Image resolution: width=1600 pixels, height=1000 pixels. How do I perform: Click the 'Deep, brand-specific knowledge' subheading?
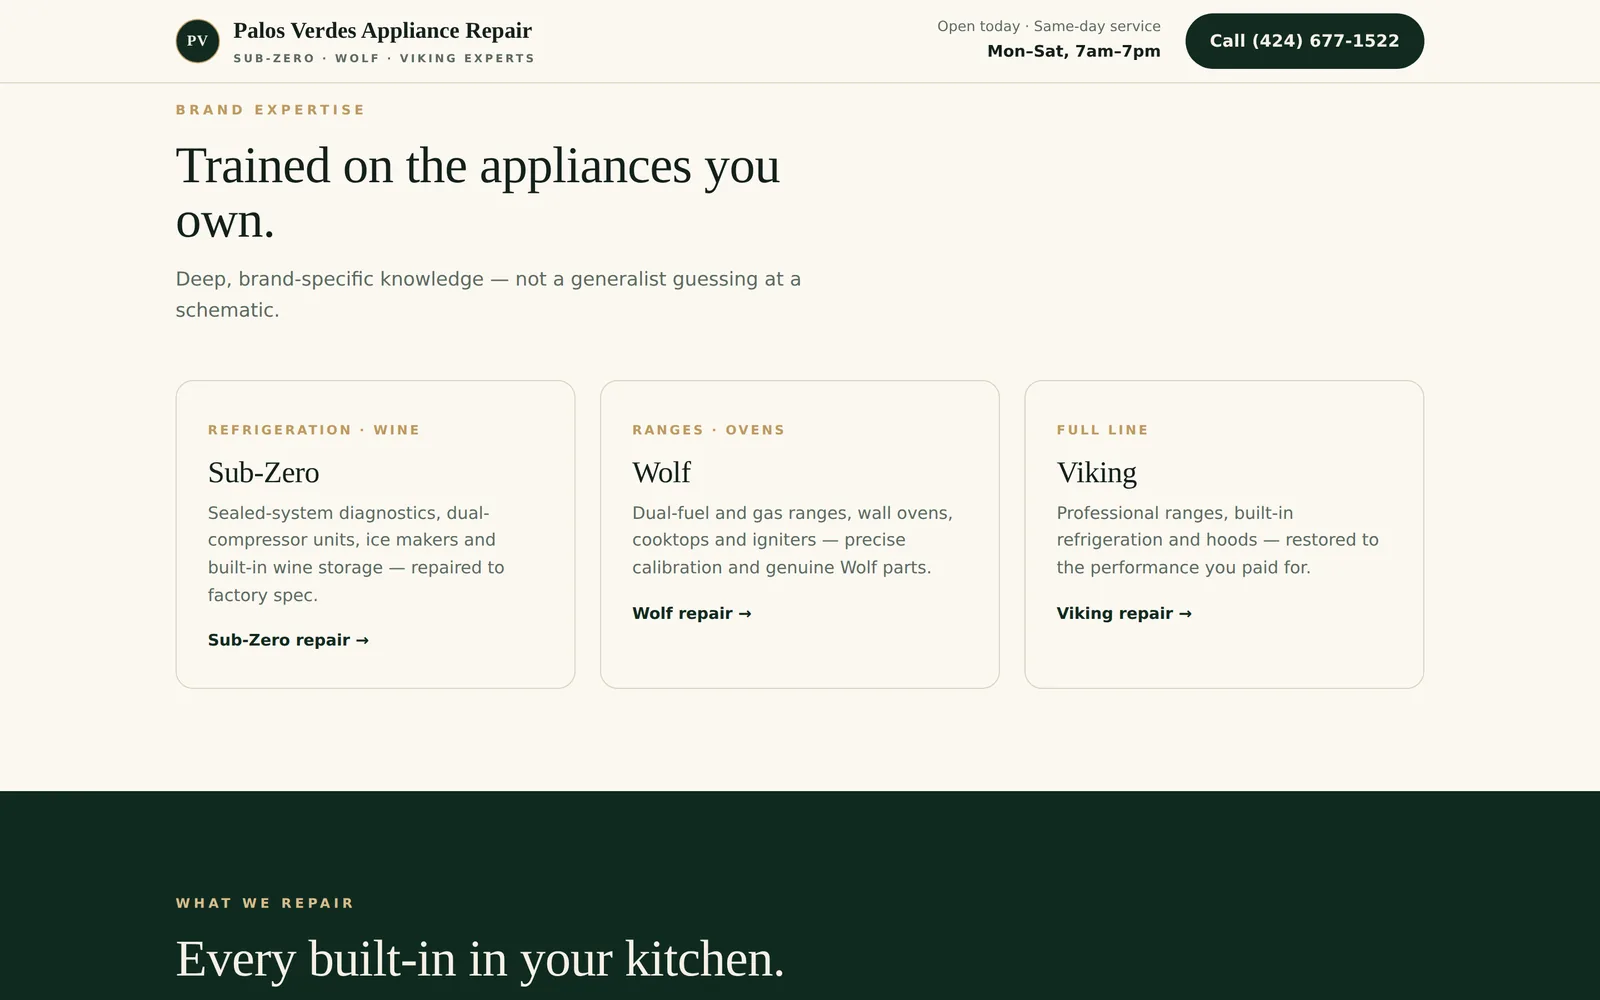(488, 294)
